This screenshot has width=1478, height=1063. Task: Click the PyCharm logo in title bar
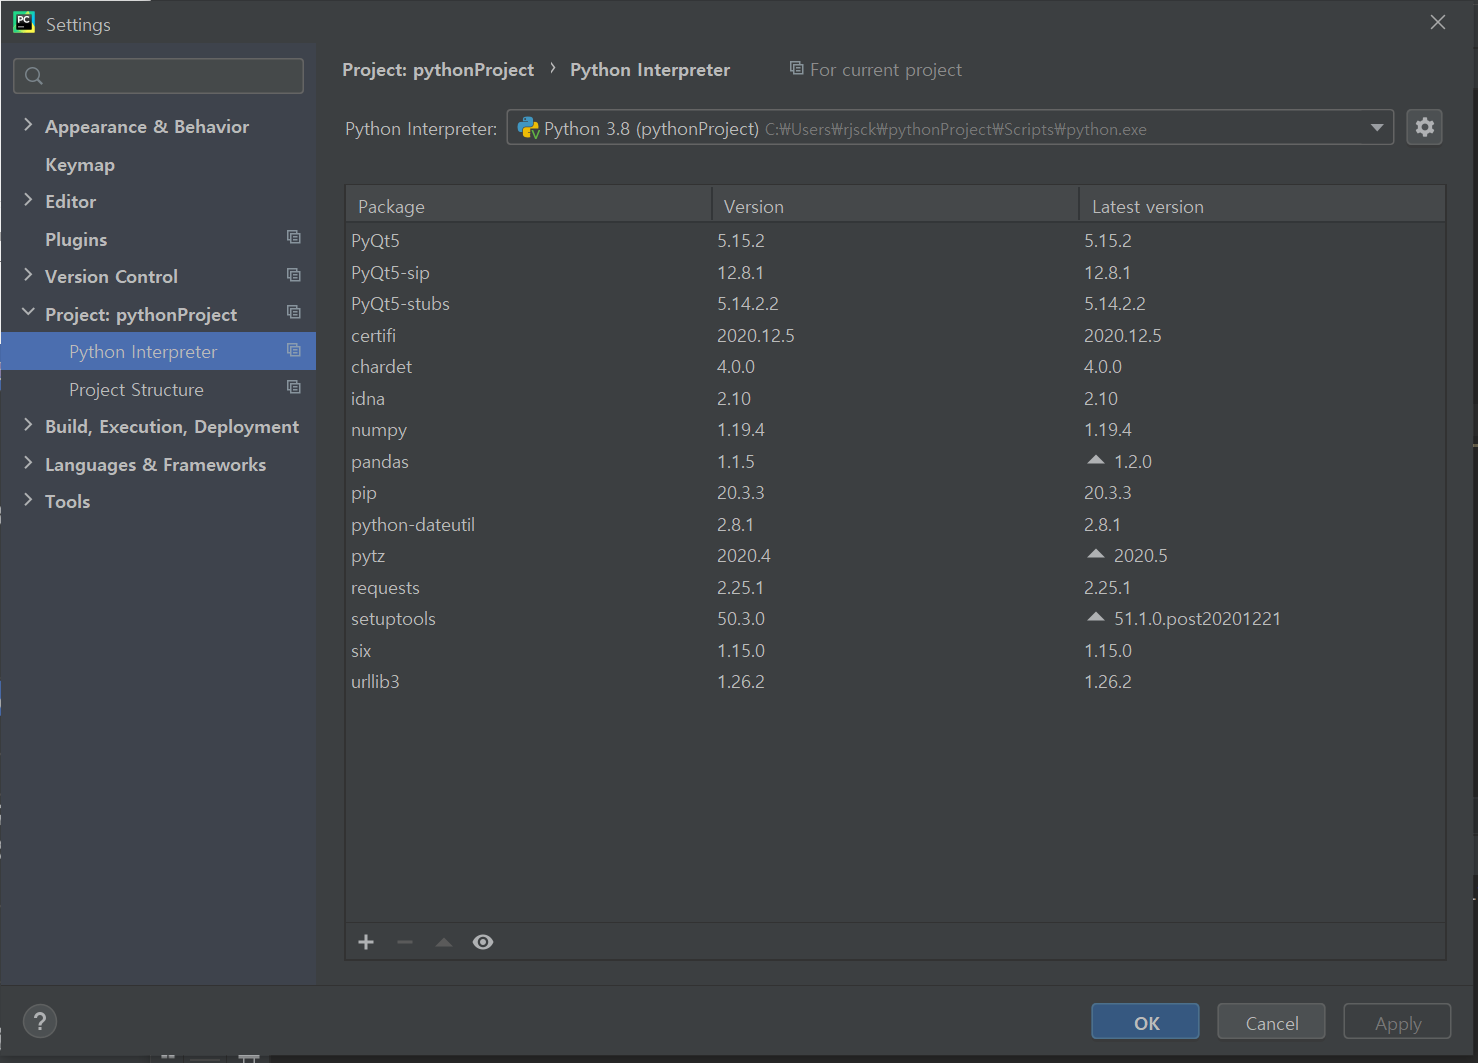click(24, 22)
